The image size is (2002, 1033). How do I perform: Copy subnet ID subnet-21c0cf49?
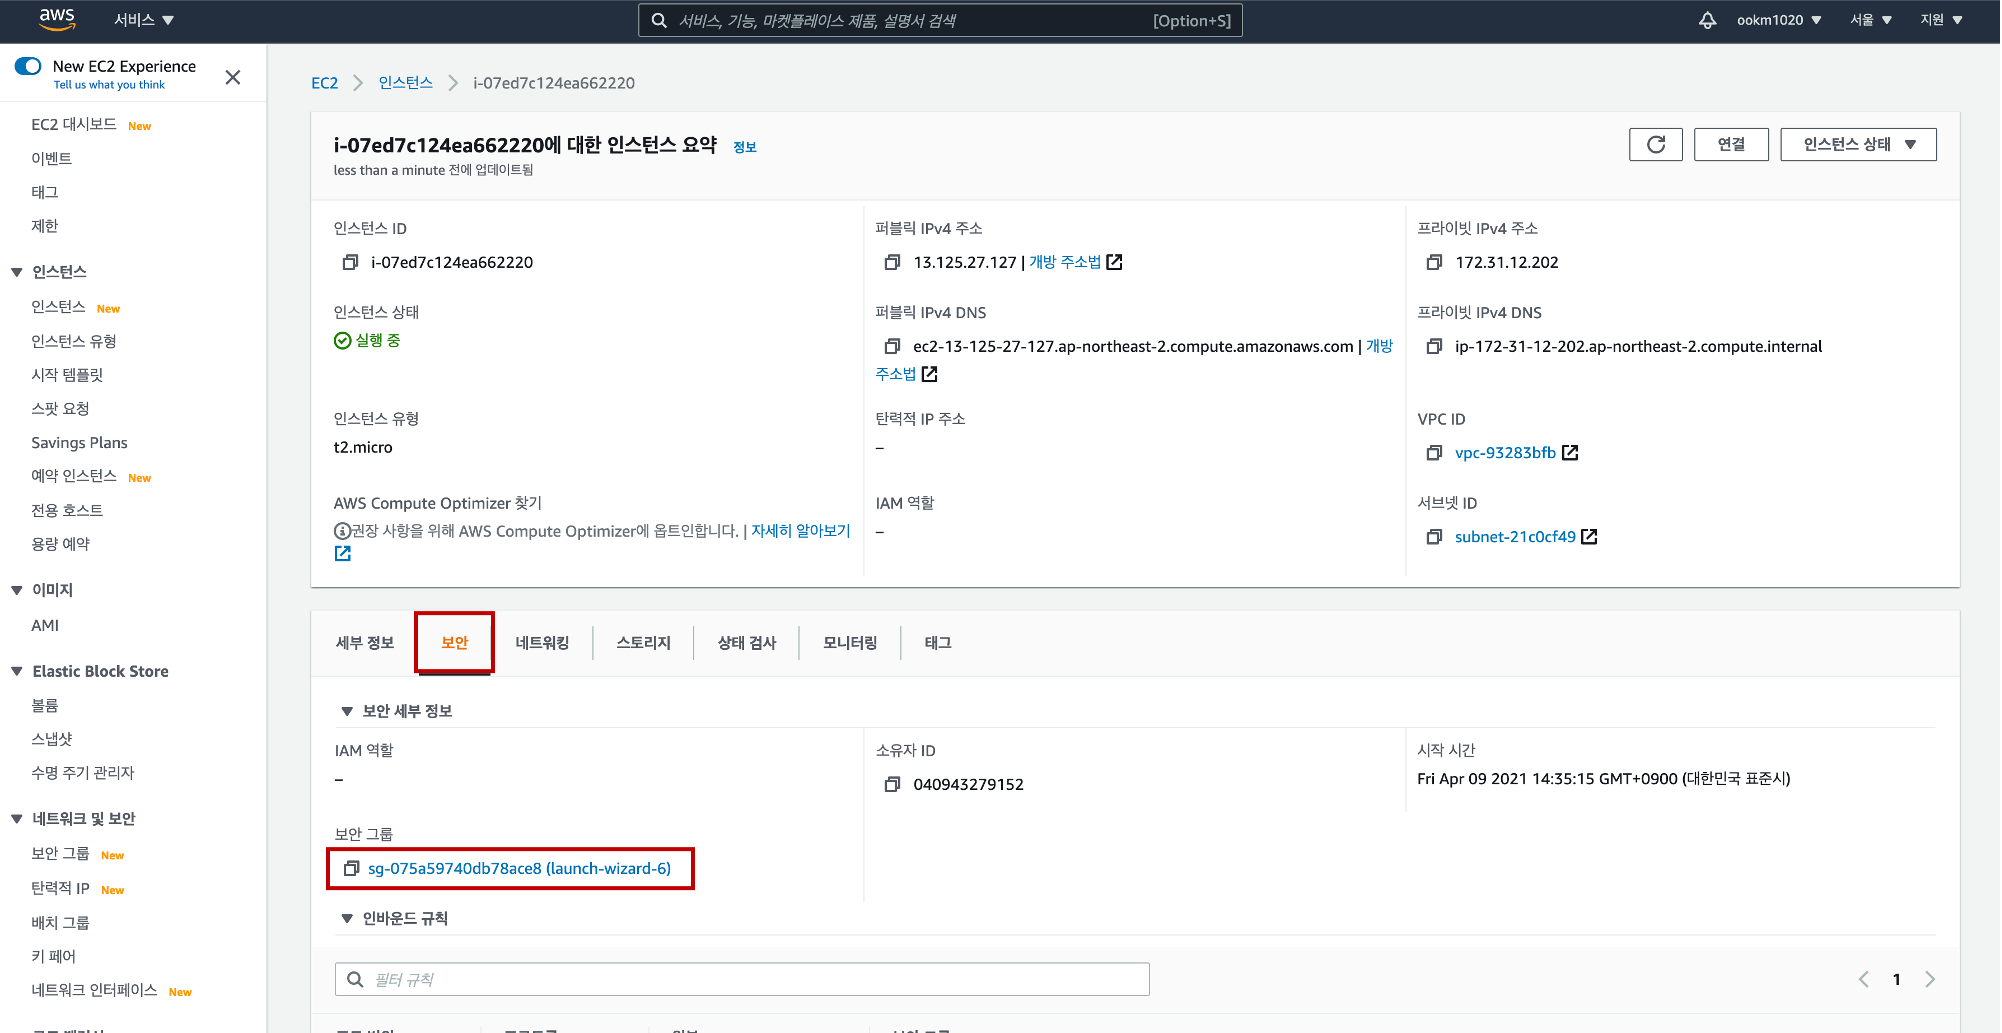coord(1434,537)
